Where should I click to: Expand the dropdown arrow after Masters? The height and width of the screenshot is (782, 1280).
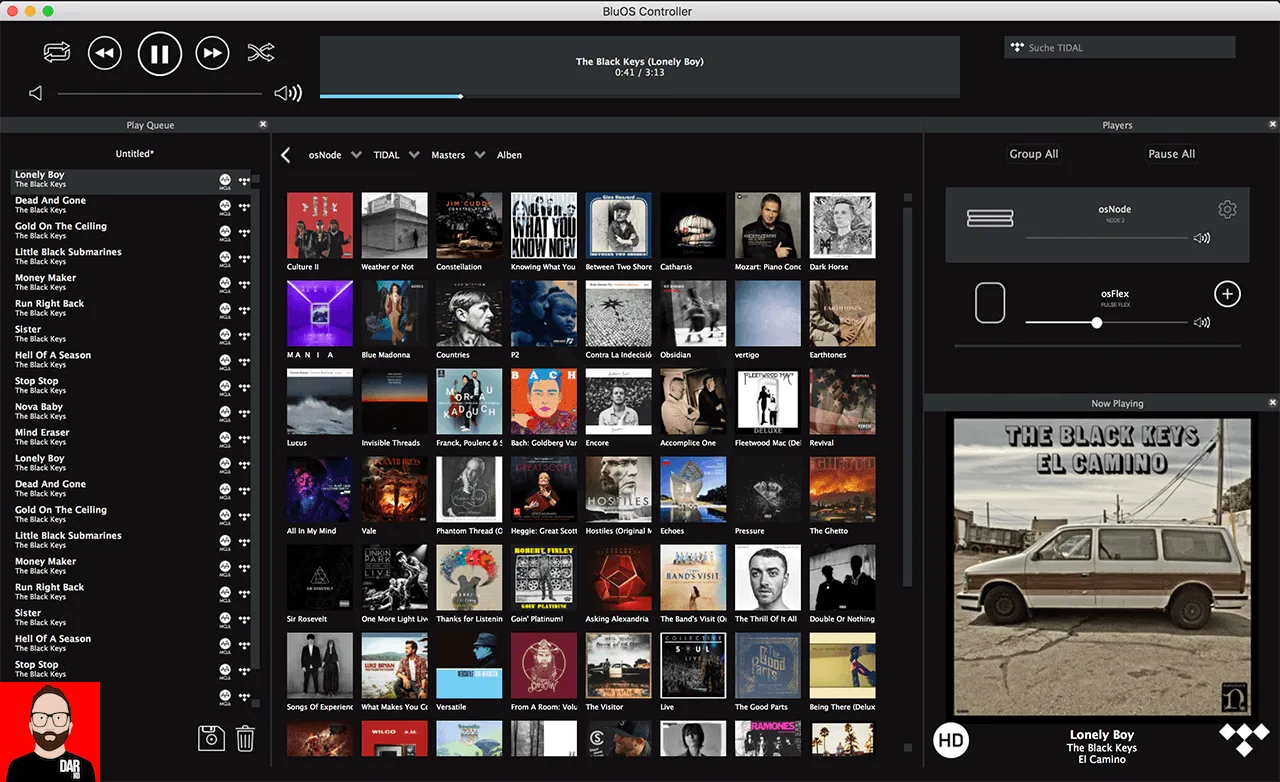pyautogui.click(x=480, y=155)
